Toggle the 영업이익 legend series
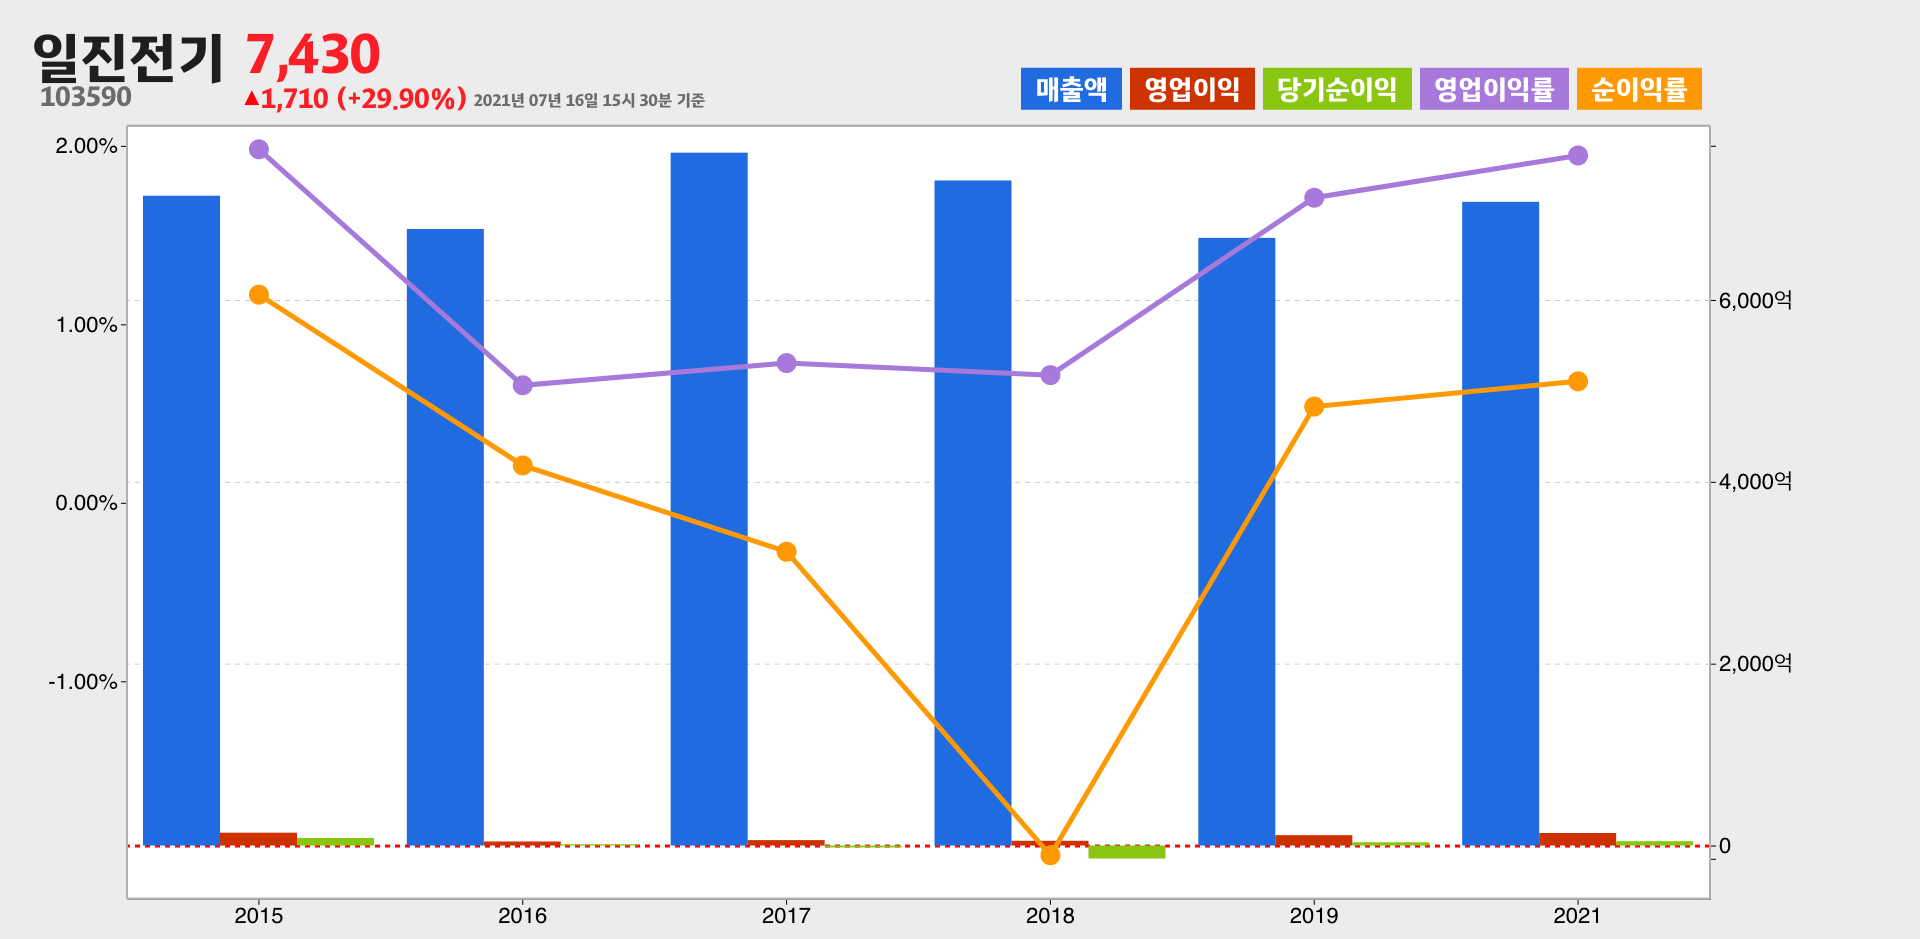The height and width of the screenshot is (939, 1920). click(x=1192, y=89)
